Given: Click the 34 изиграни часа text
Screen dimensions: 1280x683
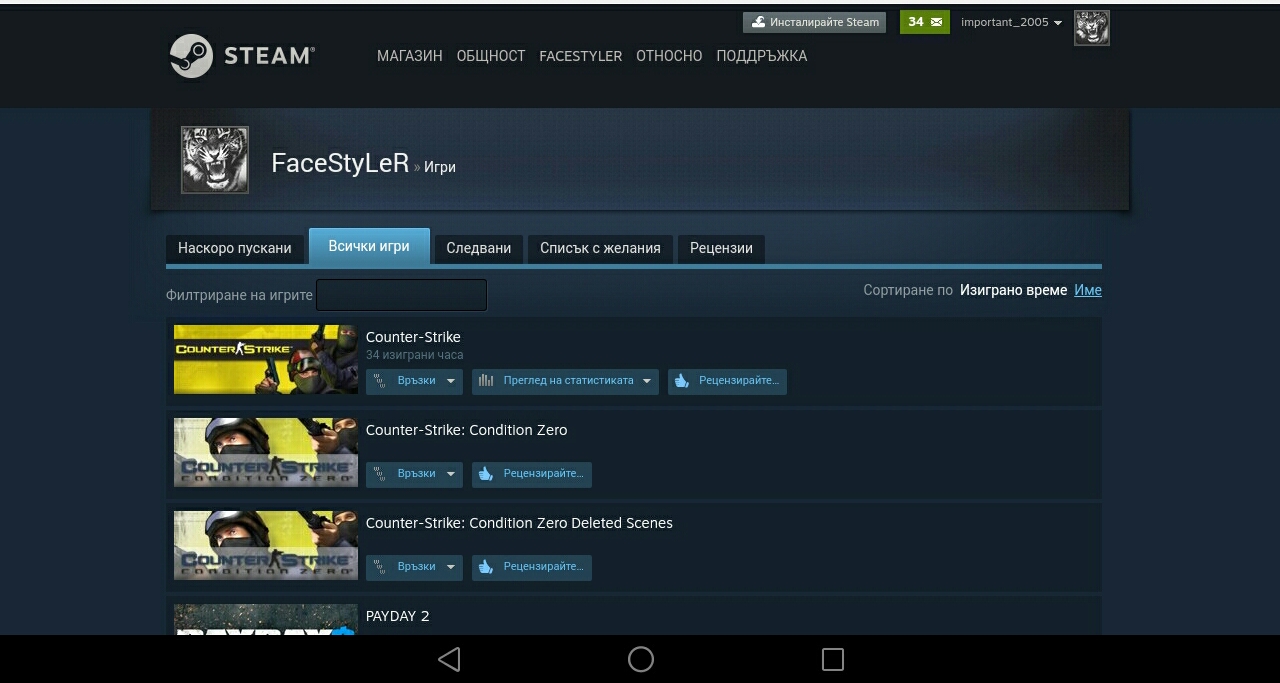Looking at the screenshot, I should pos(414,355).
